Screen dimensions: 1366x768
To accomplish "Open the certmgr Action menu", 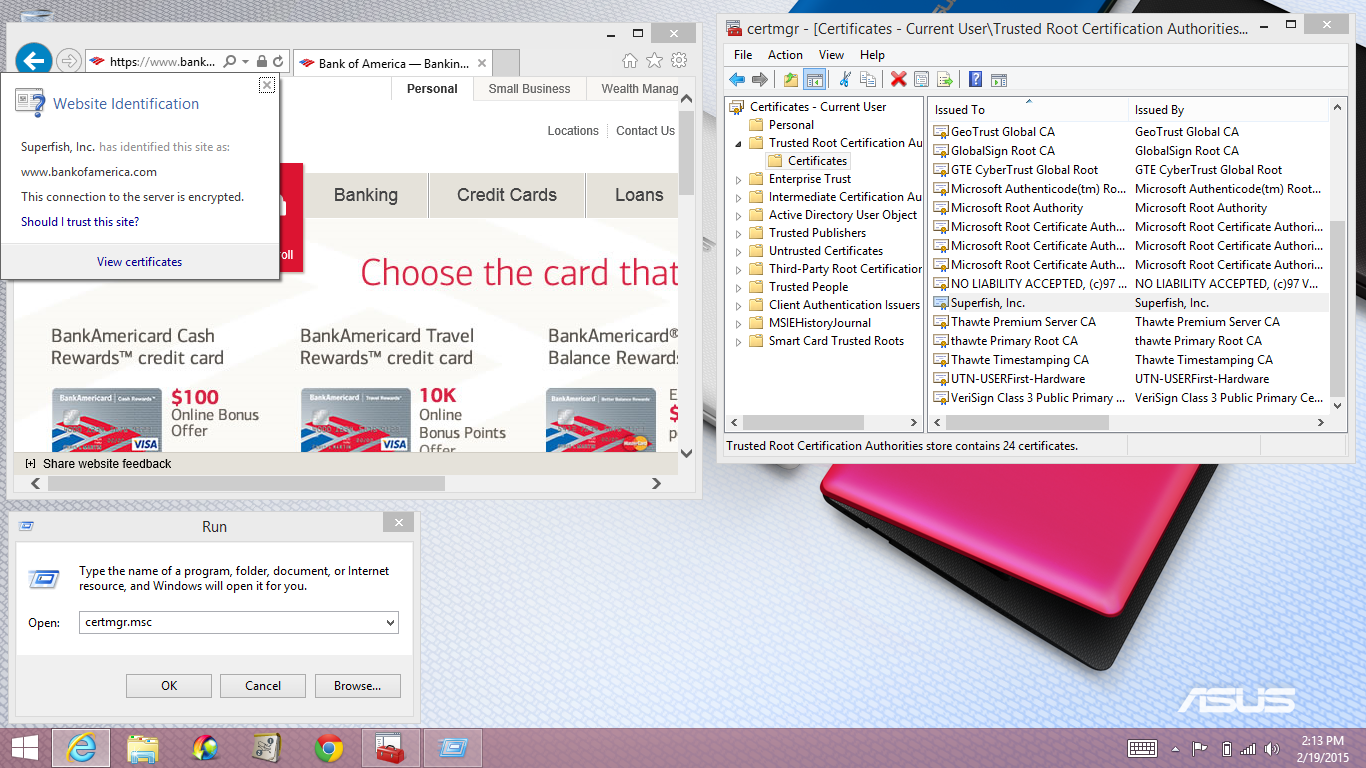I will (785, 55).
